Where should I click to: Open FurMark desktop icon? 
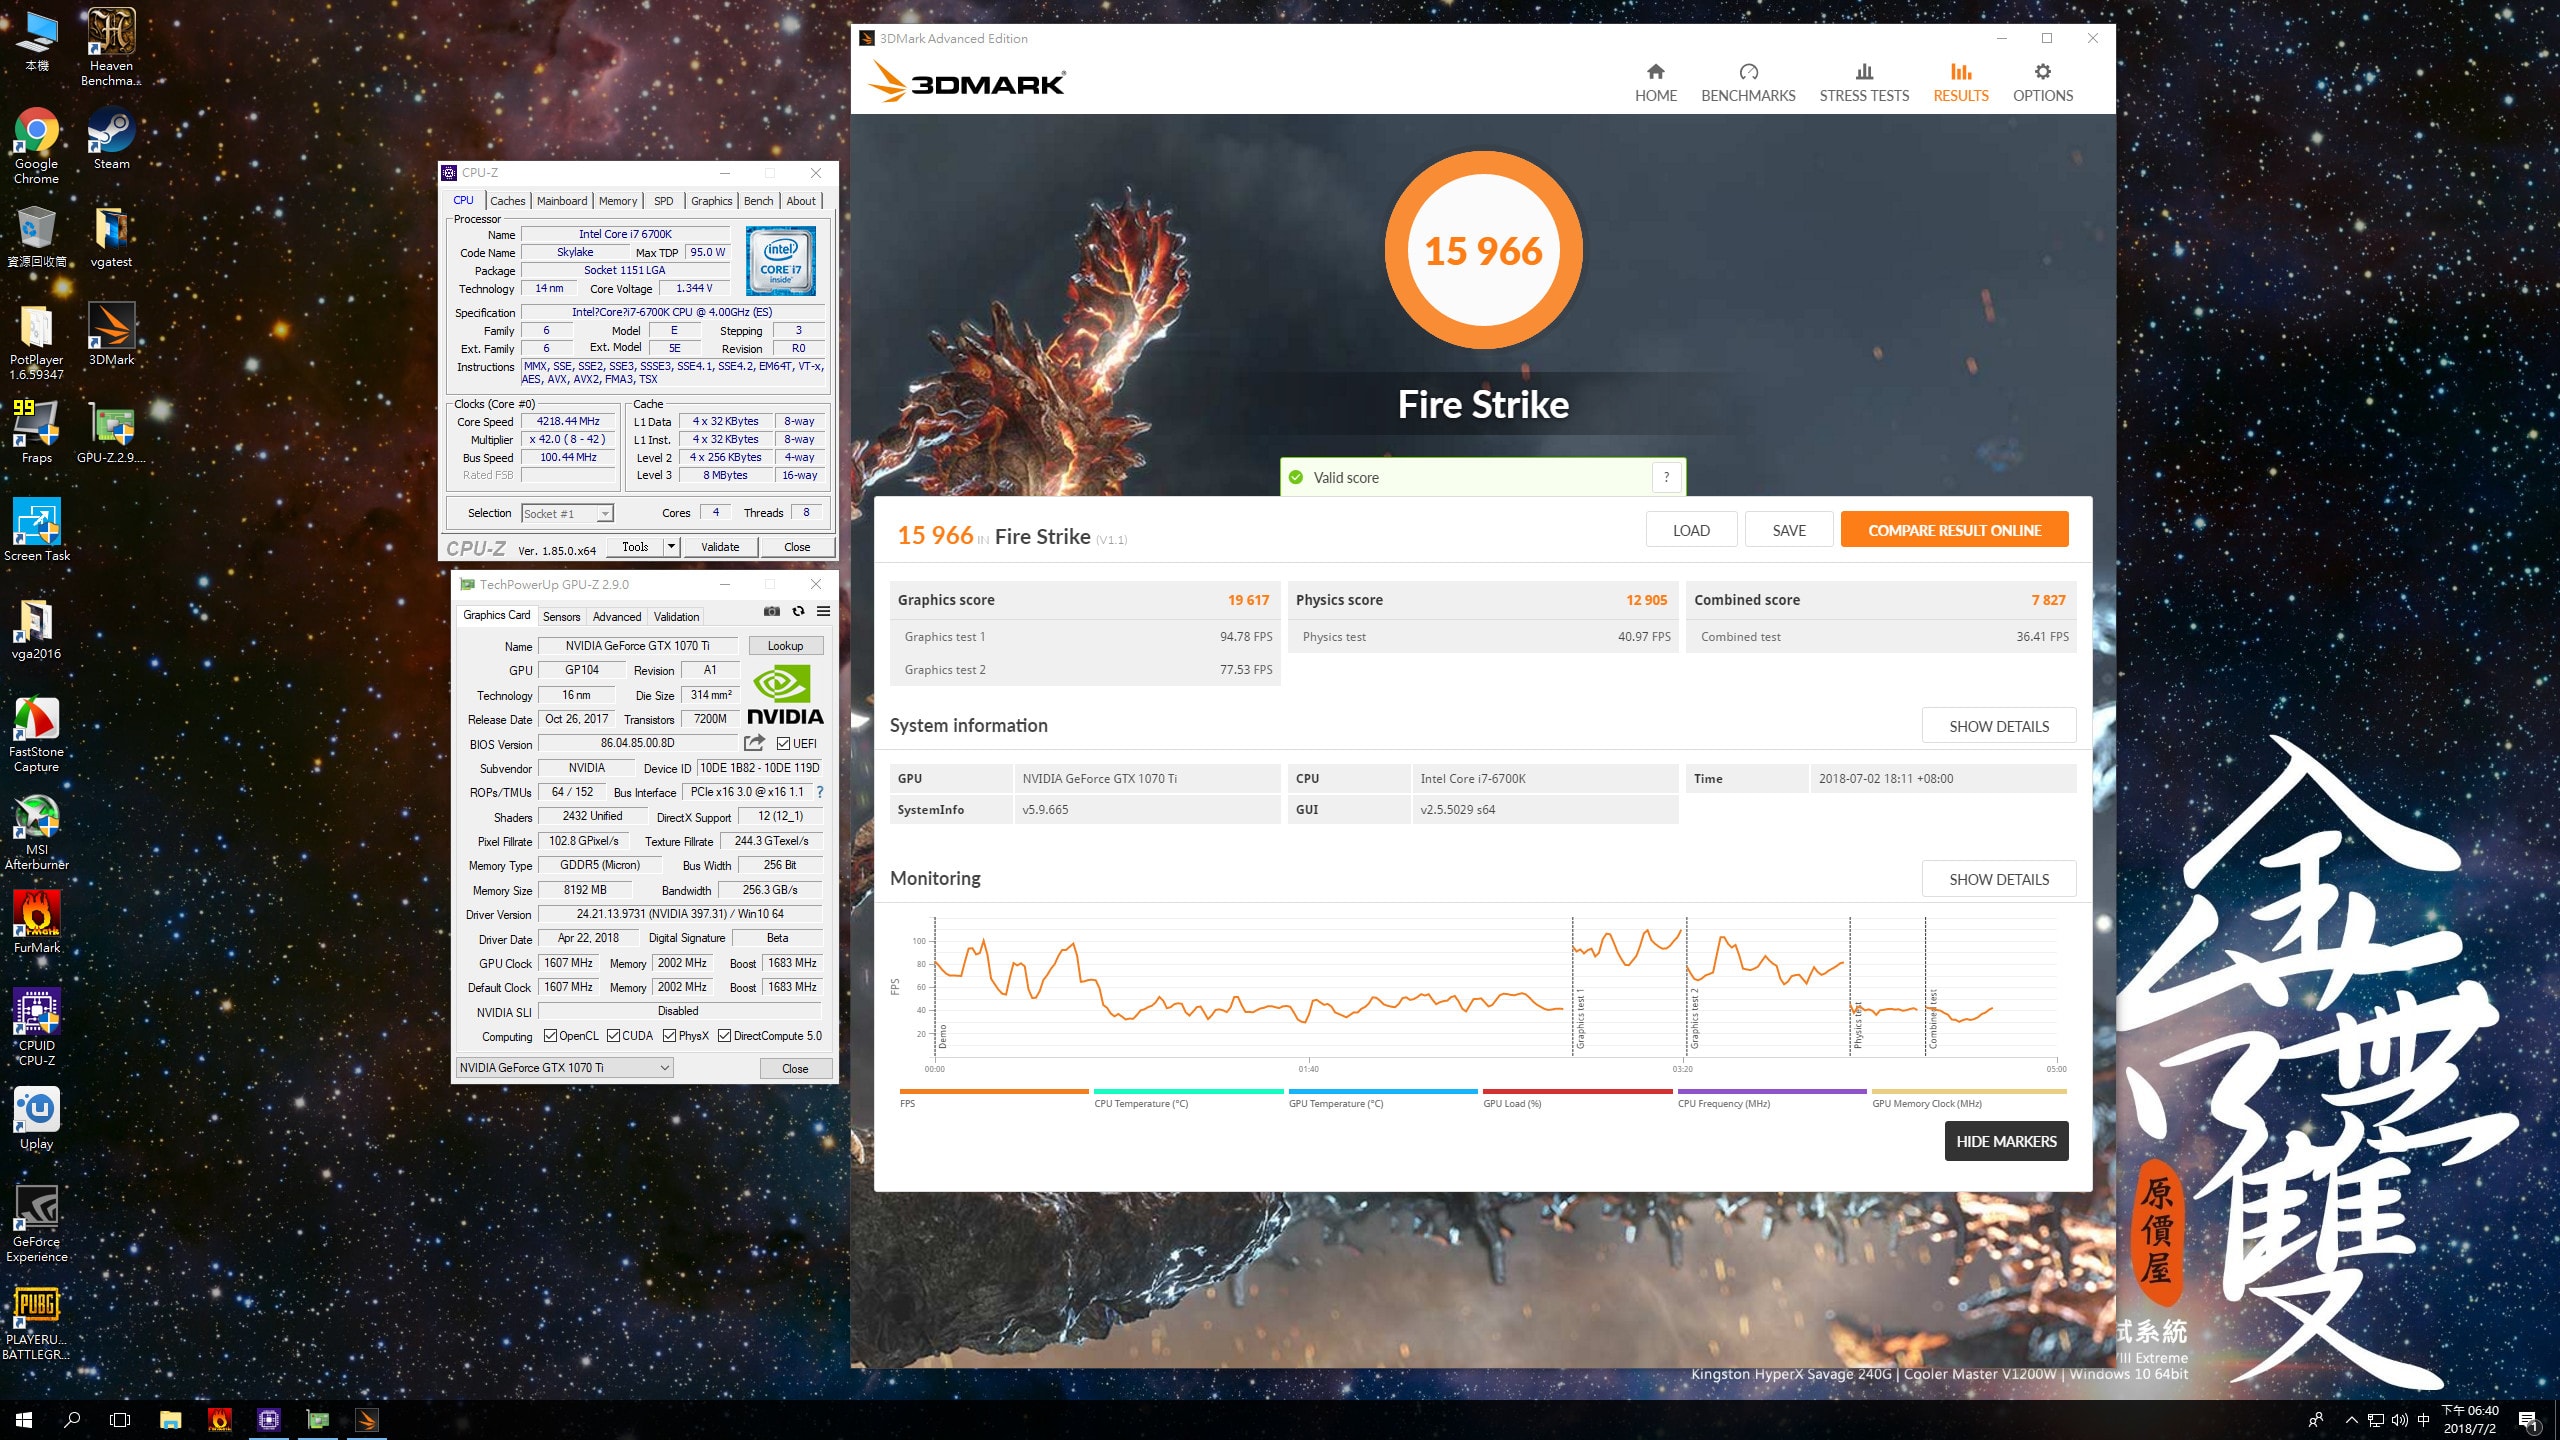click(36, 922)
